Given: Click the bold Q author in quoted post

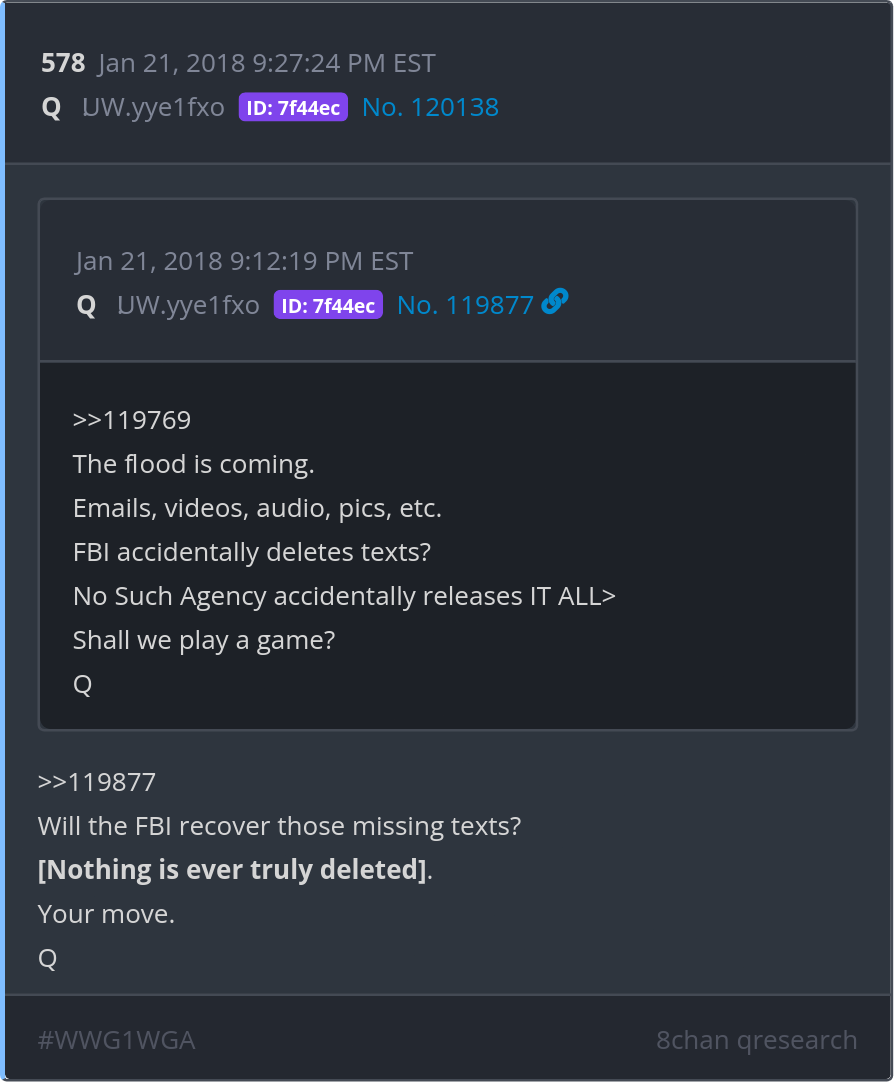Looking at the screenshot, I should [x=86, y=305].
